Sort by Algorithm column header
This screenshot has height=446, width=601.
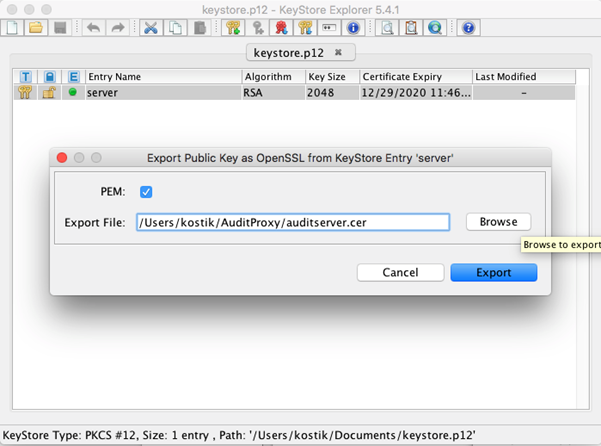(274, 77)
